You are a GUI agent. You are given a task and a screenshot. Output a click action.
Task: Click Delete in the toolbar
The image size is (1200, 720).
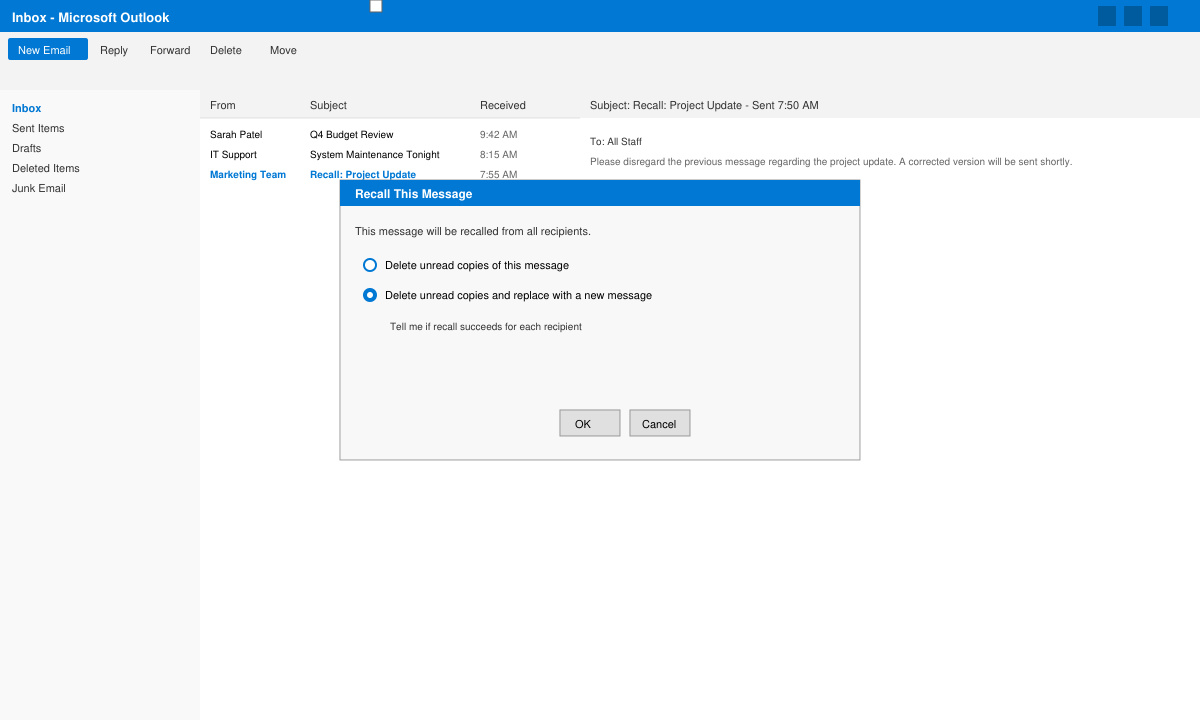pos(226,50)
